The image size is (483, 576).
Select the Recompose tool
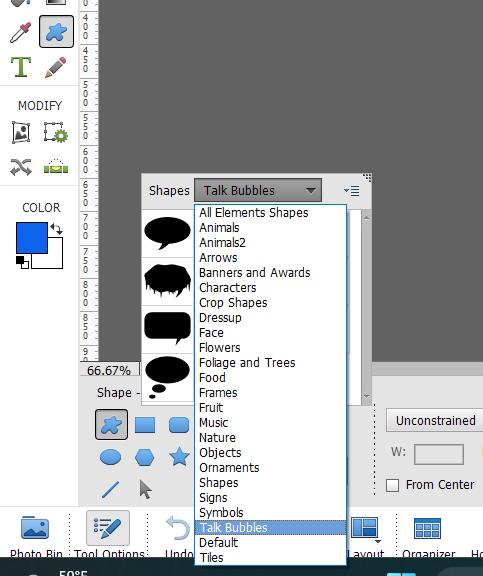(56, 132)
